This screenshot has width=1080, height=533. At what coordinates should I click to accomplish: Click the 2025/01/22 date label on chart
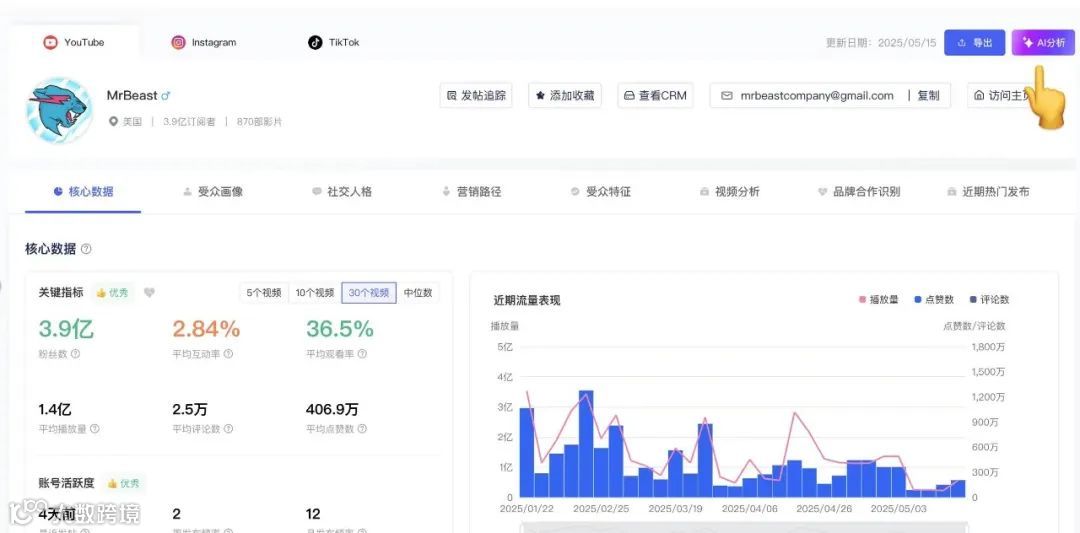(528, 510)
